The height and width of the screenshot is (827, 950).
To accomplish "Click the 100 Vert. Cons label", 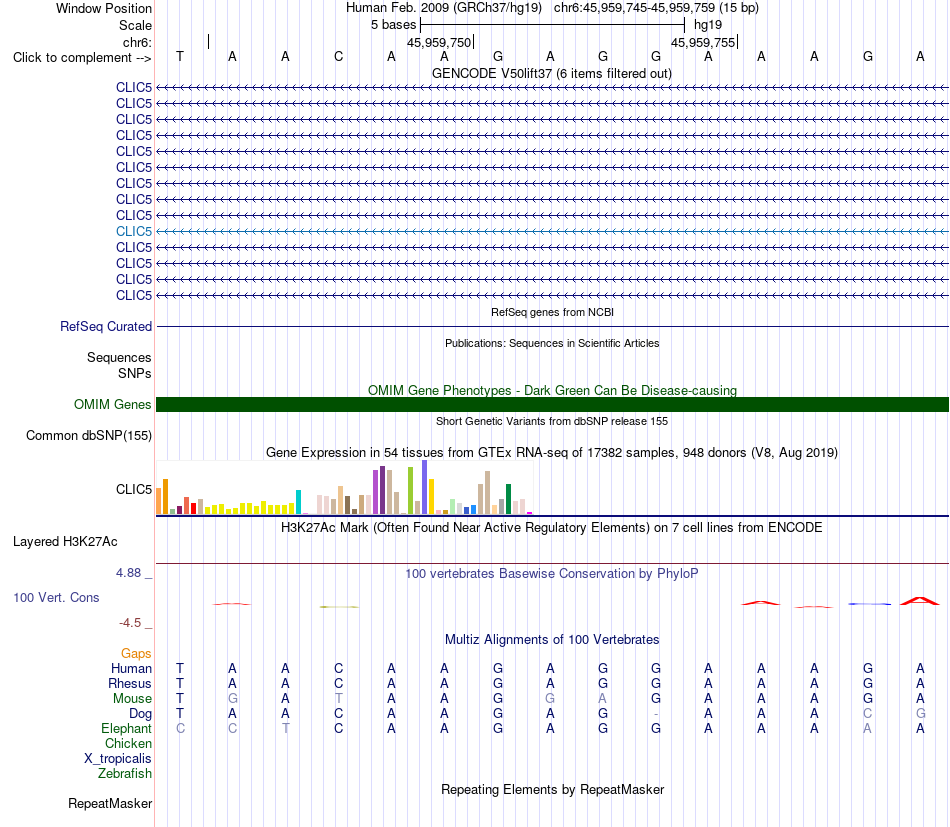I will (x=56, y=597).
